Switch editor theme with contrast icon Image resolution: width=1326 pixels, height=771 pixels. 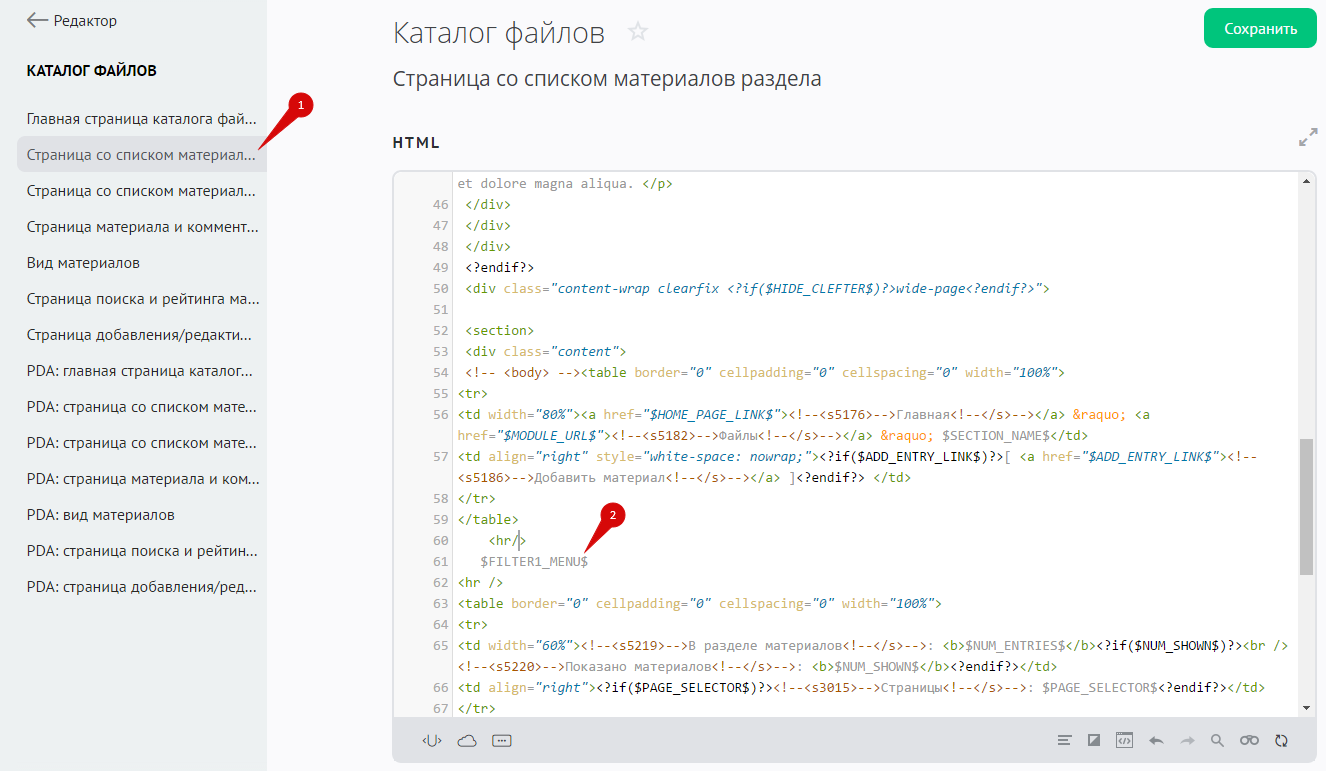(1094, 741)
